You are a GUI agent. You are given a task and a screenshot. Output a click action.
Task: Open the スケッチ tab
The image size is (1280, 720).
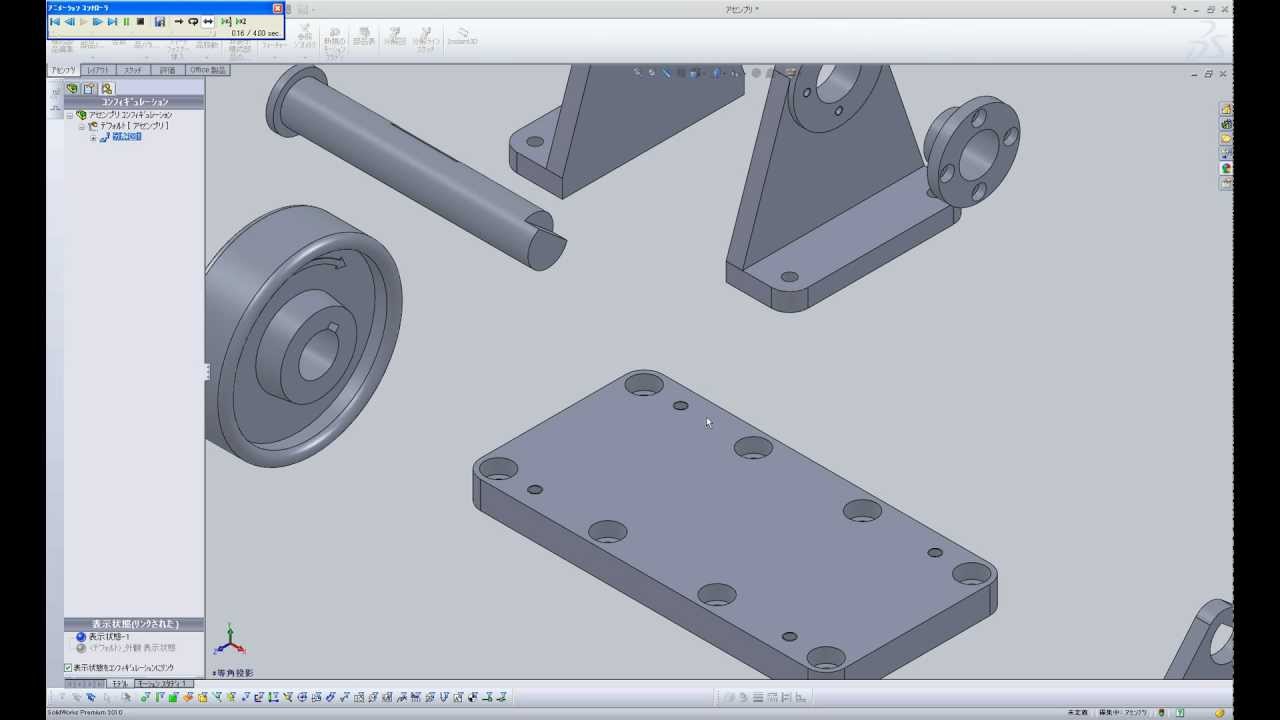click(133, 70)
